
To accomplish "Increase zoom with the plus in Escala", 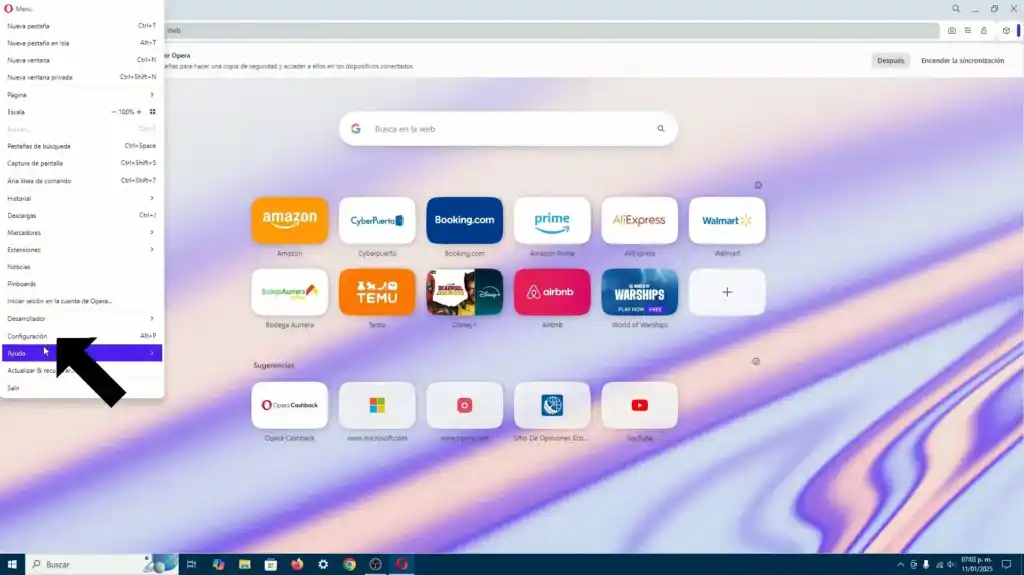I will tap(138, 112).
